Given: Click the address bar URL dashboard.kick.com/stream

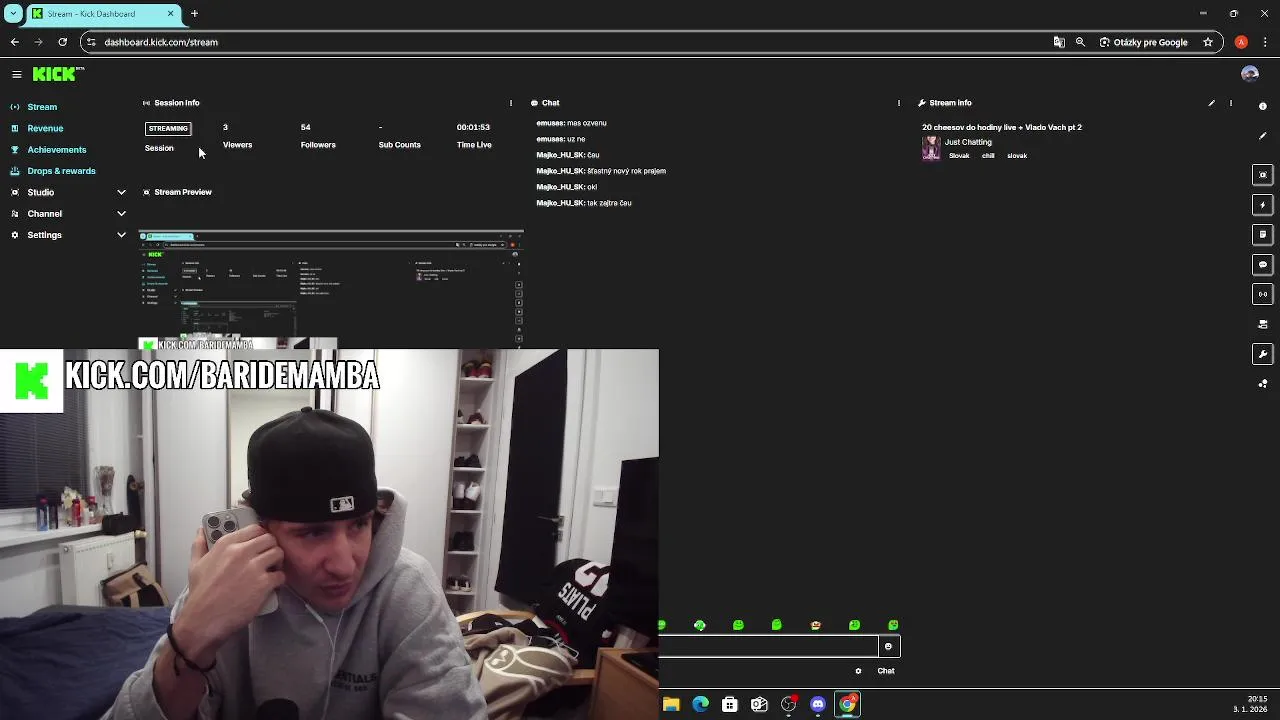Looking at the screenshot, I should tap(161, 42).
